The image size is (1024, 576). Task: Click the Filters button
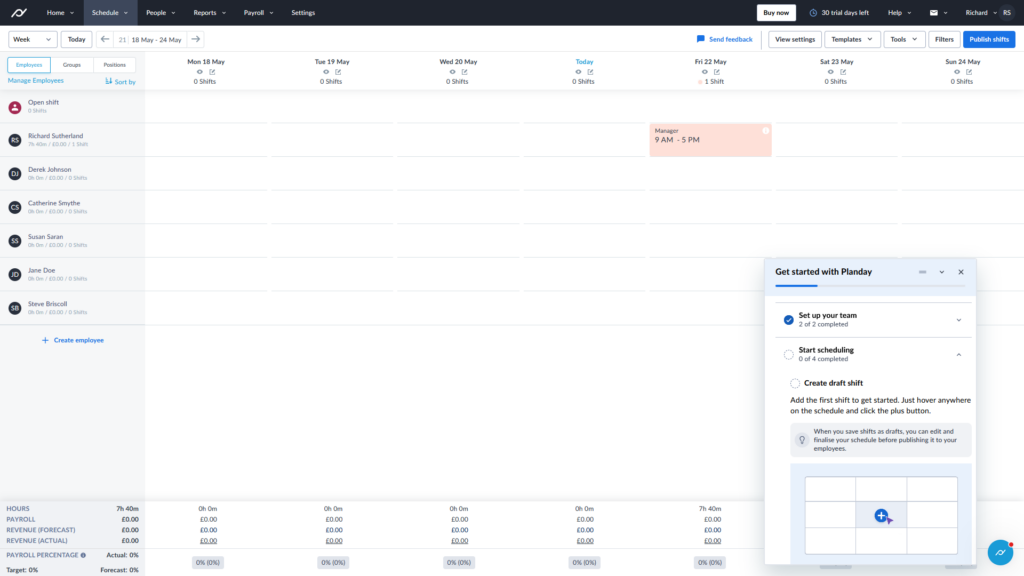944,39
